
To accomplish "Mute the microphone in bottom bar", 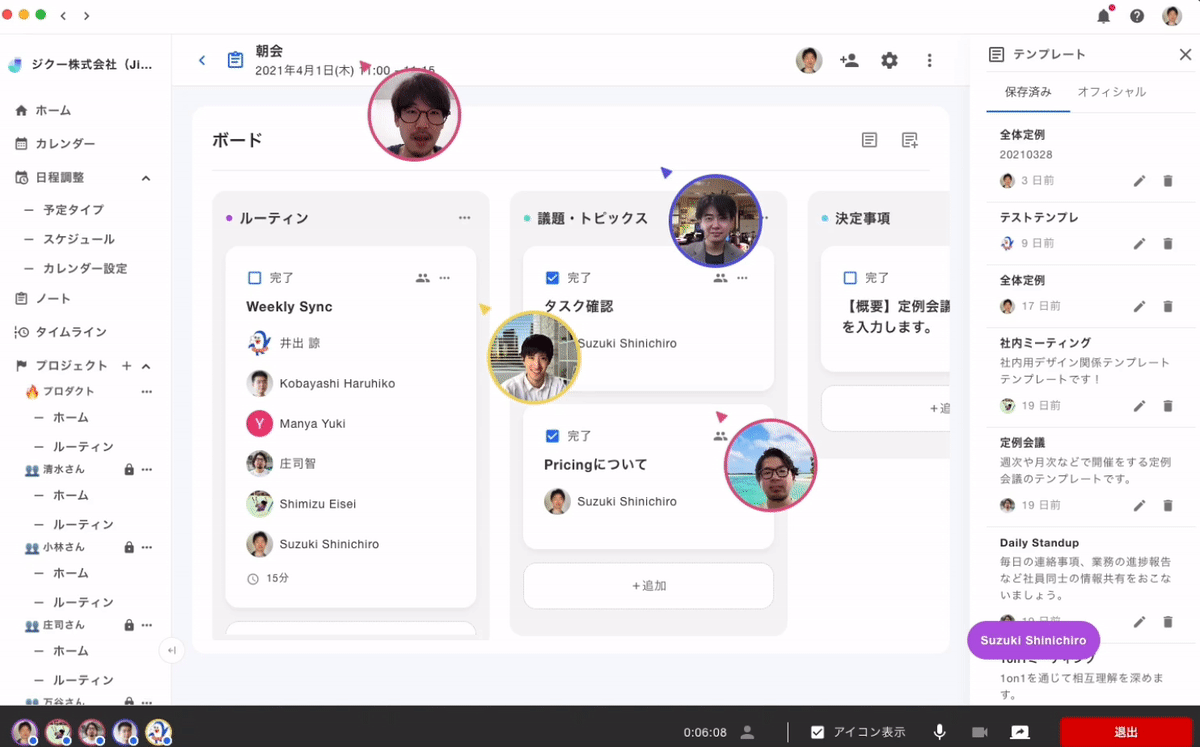I will pyautogui.click(x=940, y=732).
